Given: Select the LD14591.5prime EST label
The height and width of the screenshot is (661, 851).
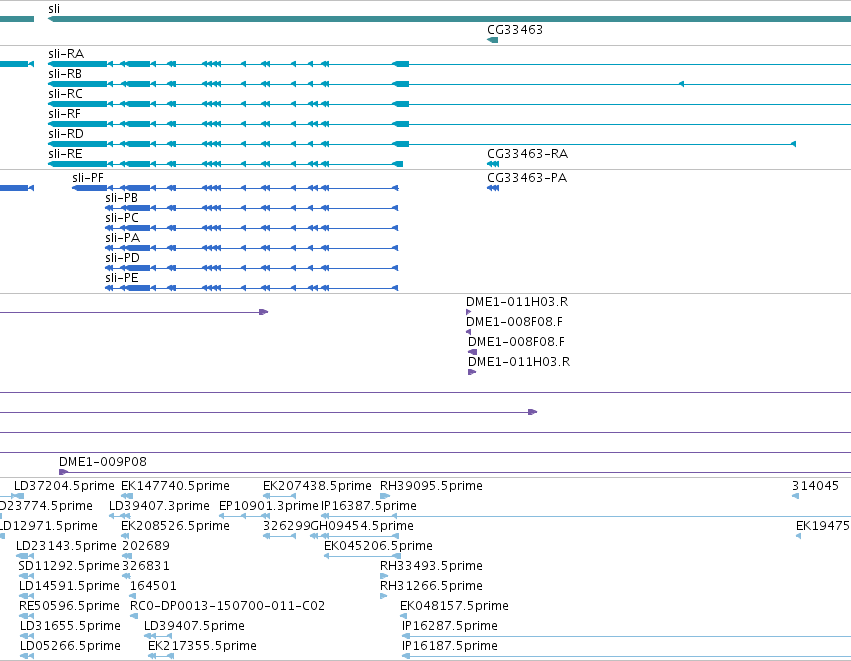Looking at the screenshot, I should tap(69, 586).
